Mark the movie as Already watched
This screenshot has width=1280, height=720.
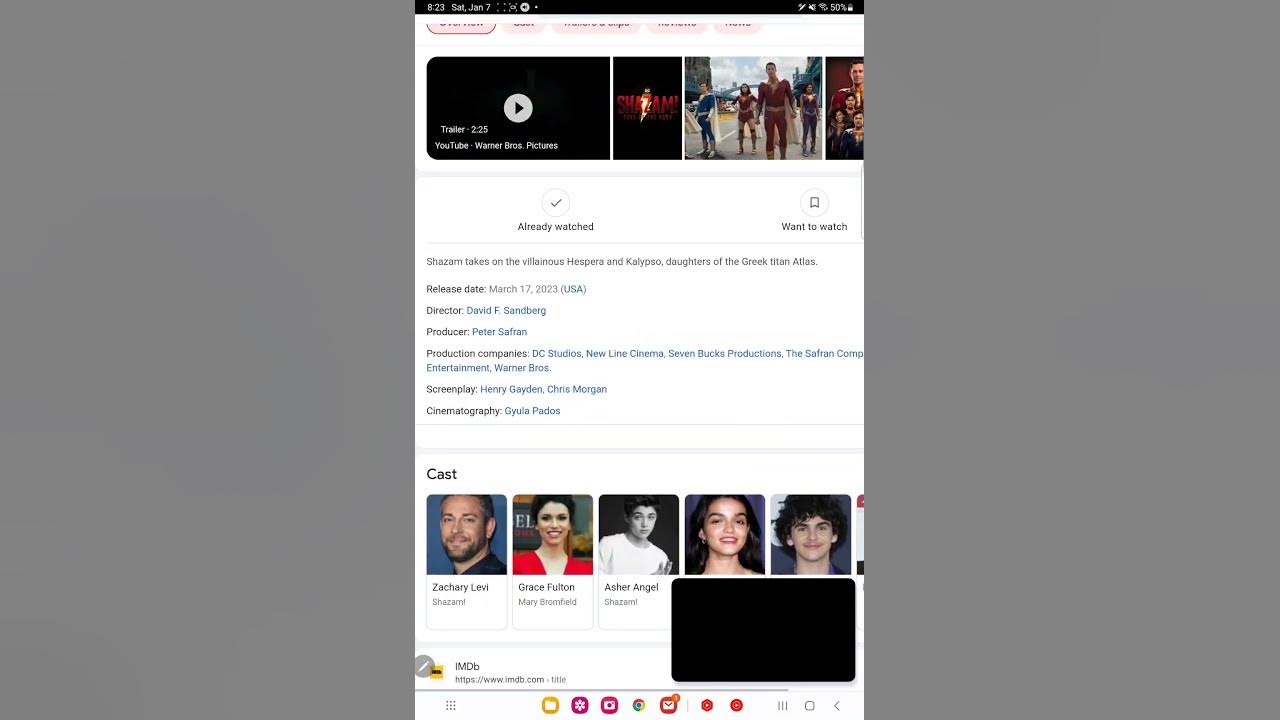pos(556,211)
